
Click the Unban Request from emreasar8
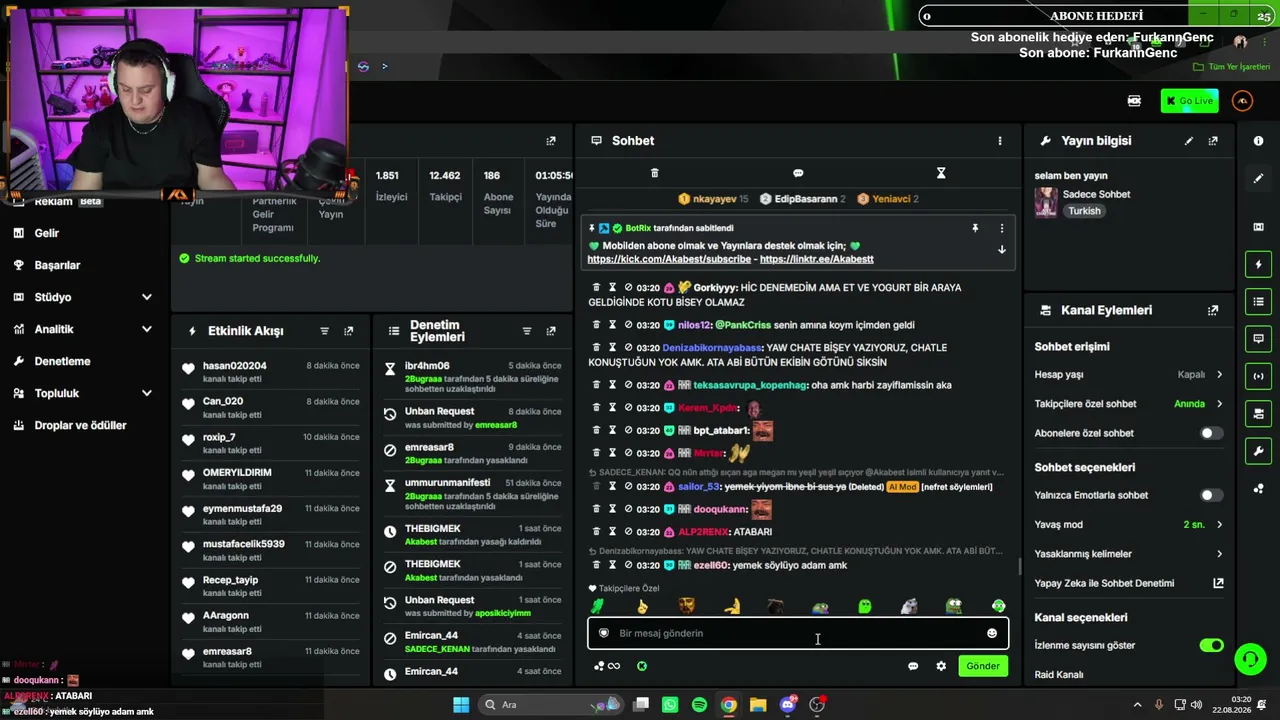pos(439,411)
